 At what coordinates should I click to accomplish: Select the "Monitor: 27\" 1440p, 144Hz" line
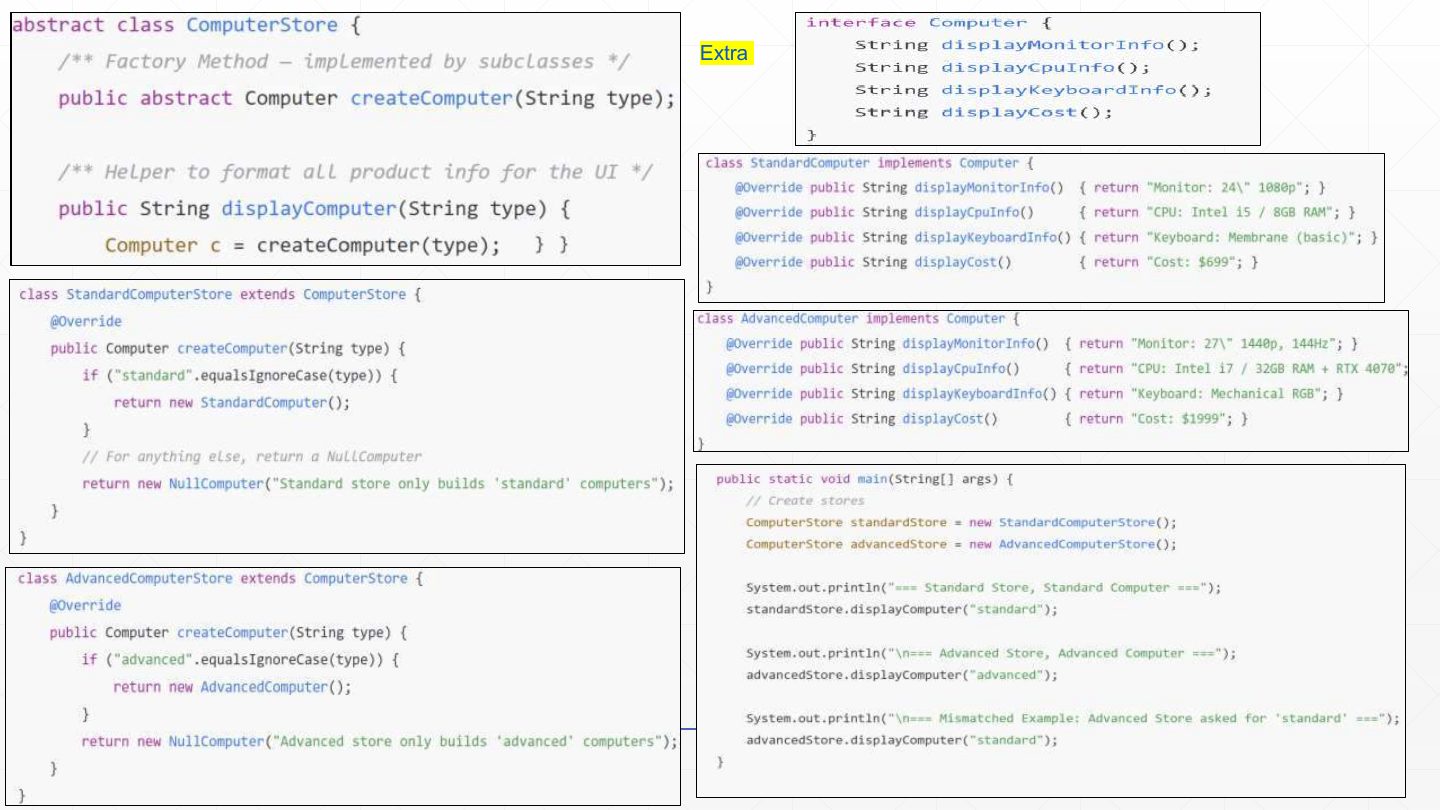tap(1042, 344)
